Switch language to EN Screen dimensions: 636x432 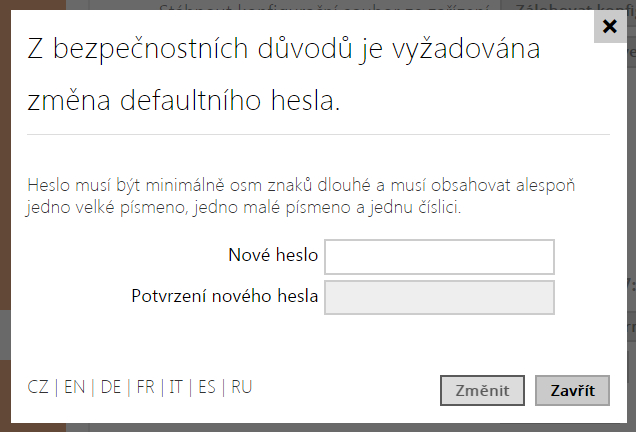(x=74, y=387)
